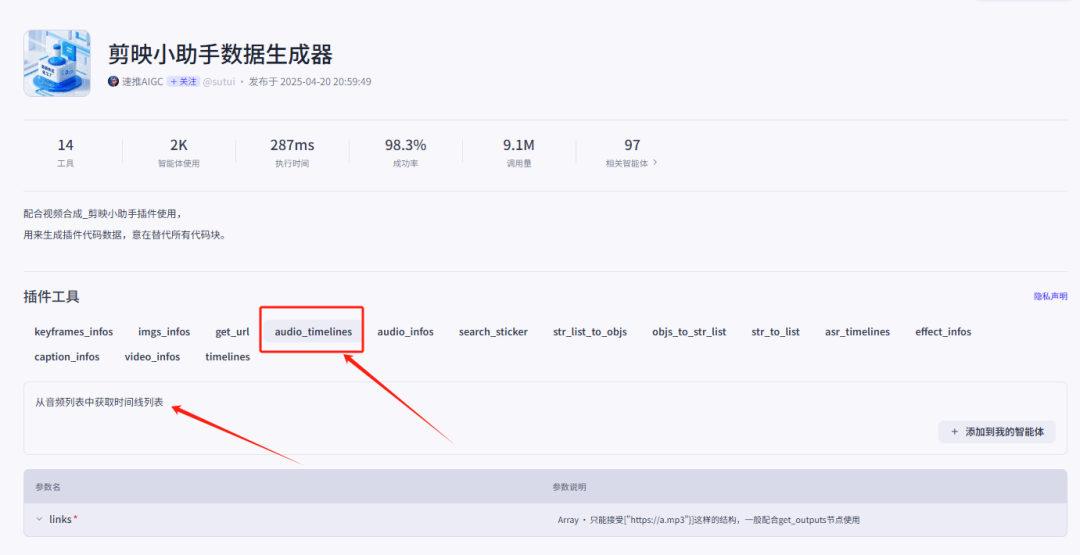The height and width of the screenshot is (555, 1080).
Task: Click the publish date 2025-04-20 20:59:49
Action: pos(326,81)
